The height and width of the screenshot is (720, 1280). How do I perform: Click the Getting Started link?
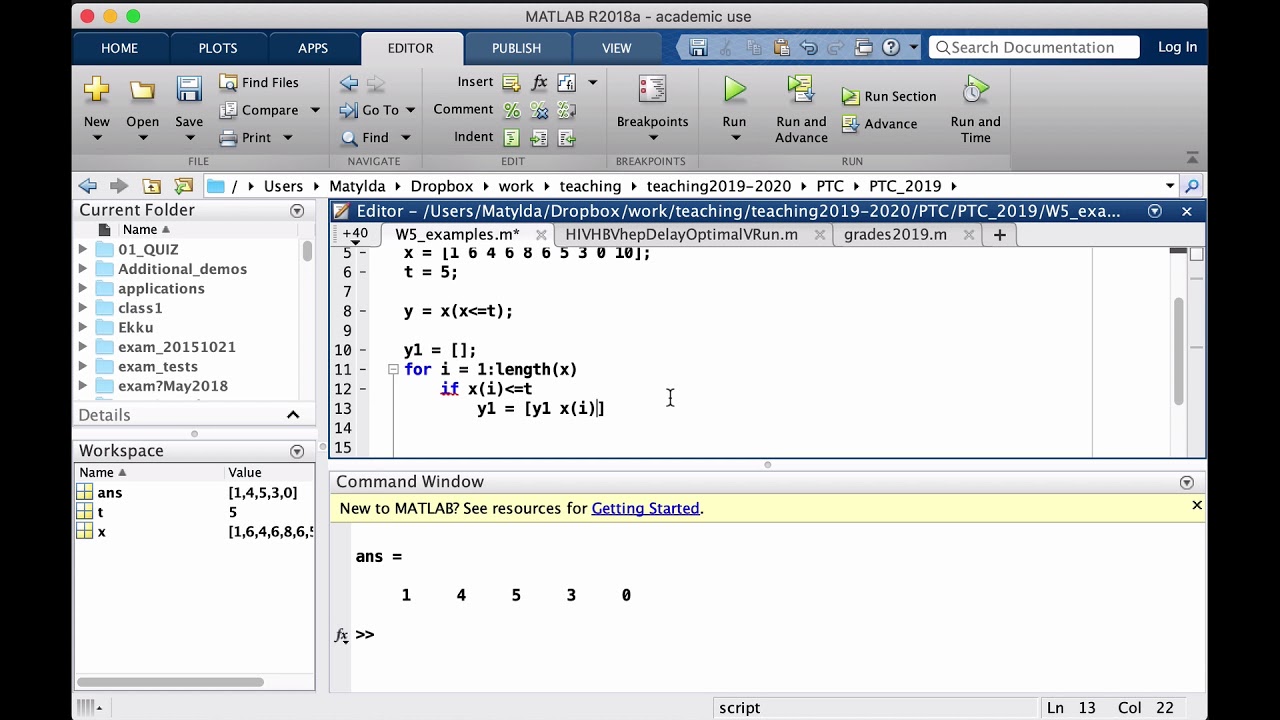(645, 508)
